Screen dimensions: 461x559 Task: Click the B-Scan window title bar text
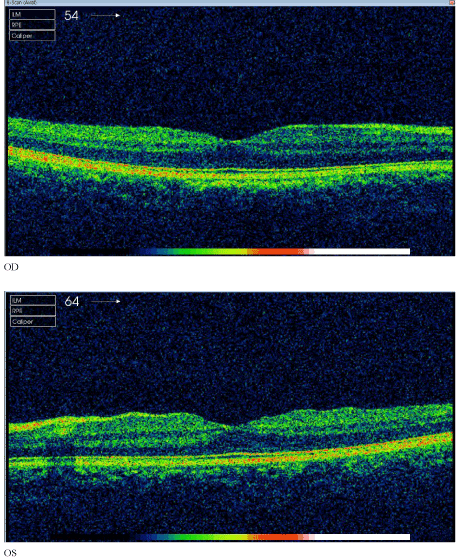[22, 2]
